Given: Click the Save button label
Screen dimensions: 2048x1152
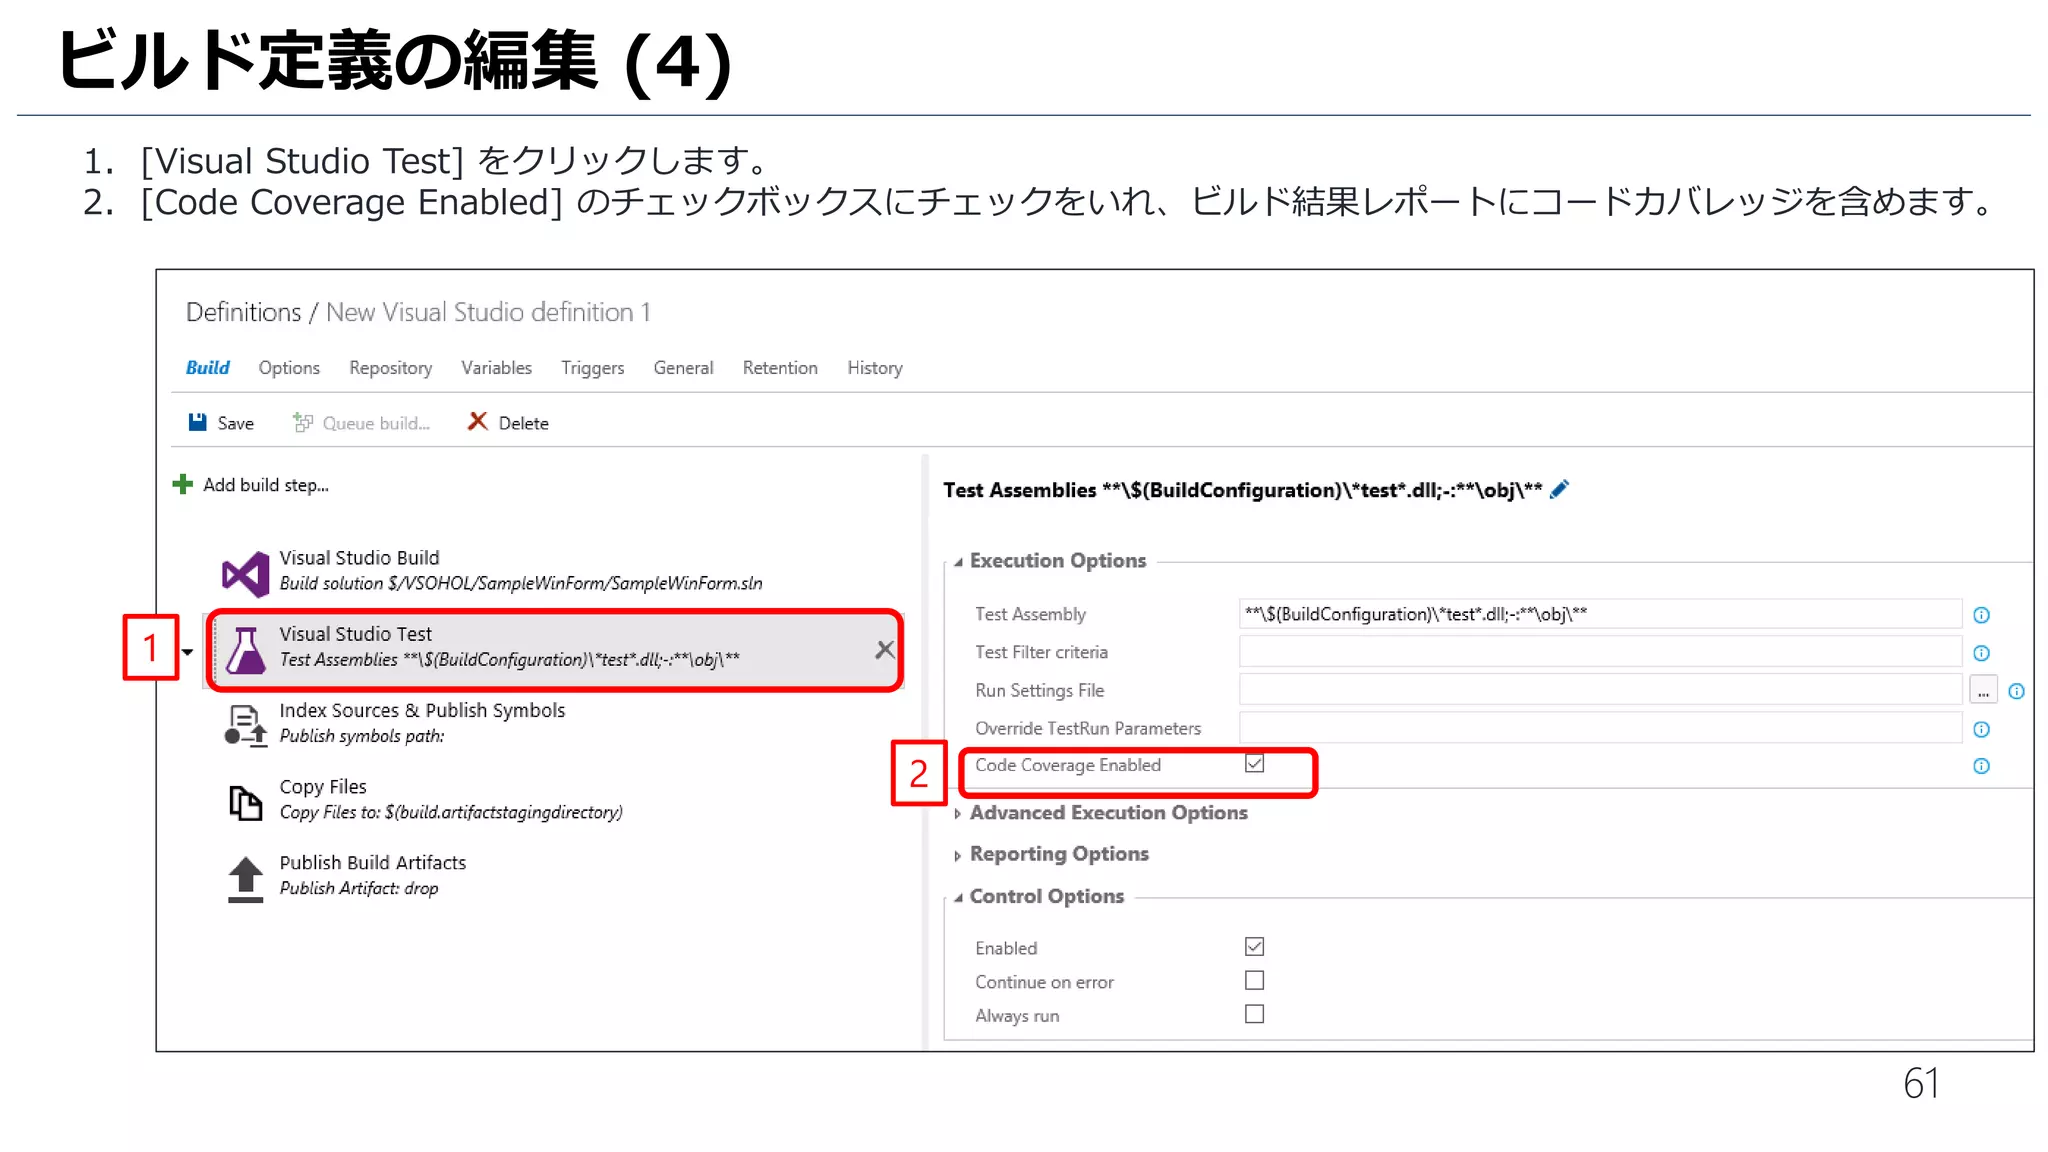Looking at the screenshot, I should (236, 423).
